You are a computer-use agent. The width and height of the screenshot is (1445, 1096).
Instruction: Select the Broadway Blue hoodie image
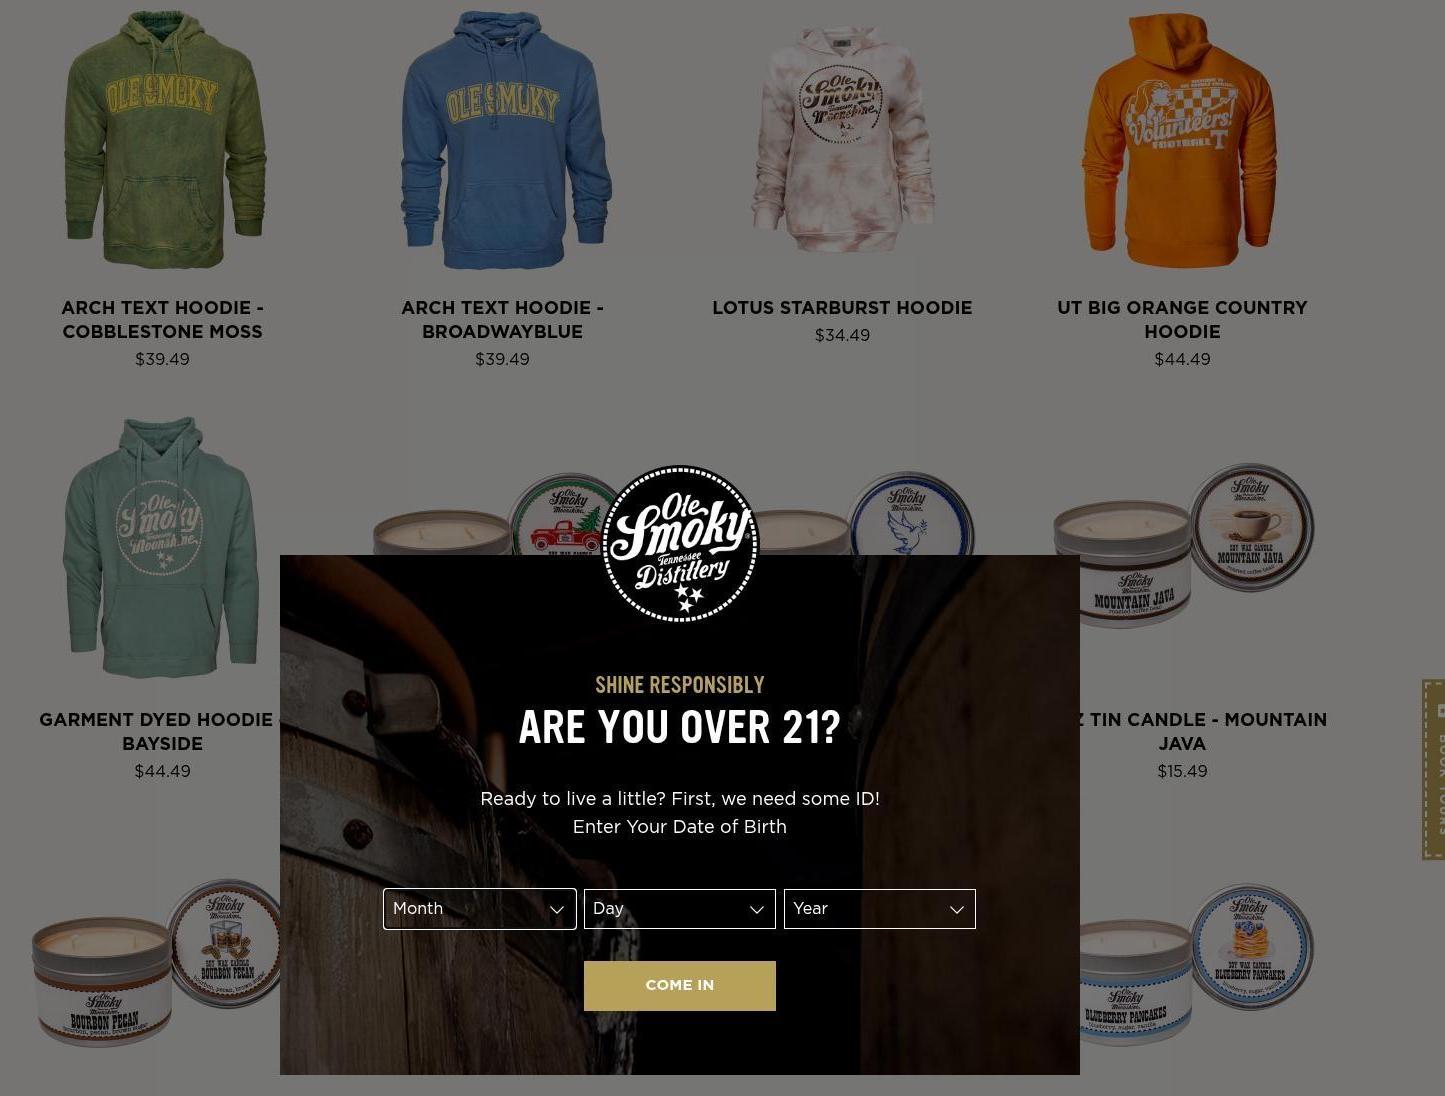click(x=504, y=140)
